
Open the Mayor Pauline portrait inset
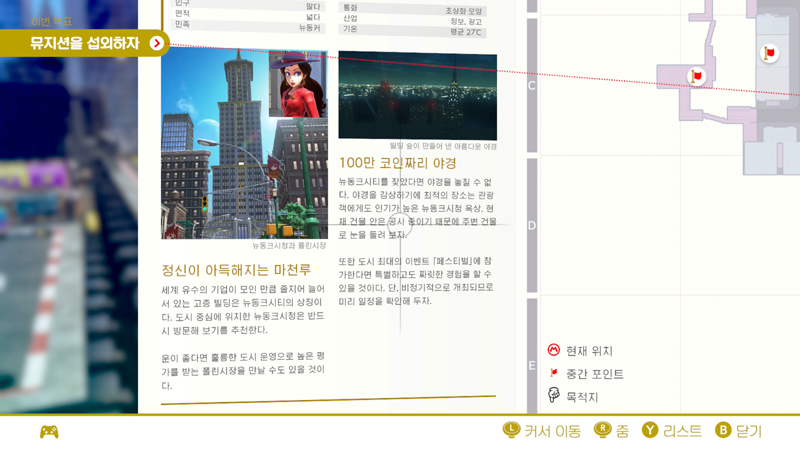pos(298,85)
